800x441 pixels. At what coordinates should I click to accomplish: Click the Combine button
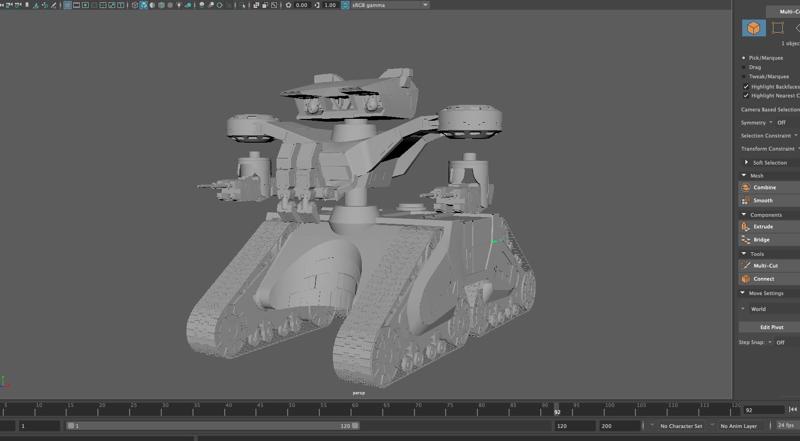click(x=769, y=188)
